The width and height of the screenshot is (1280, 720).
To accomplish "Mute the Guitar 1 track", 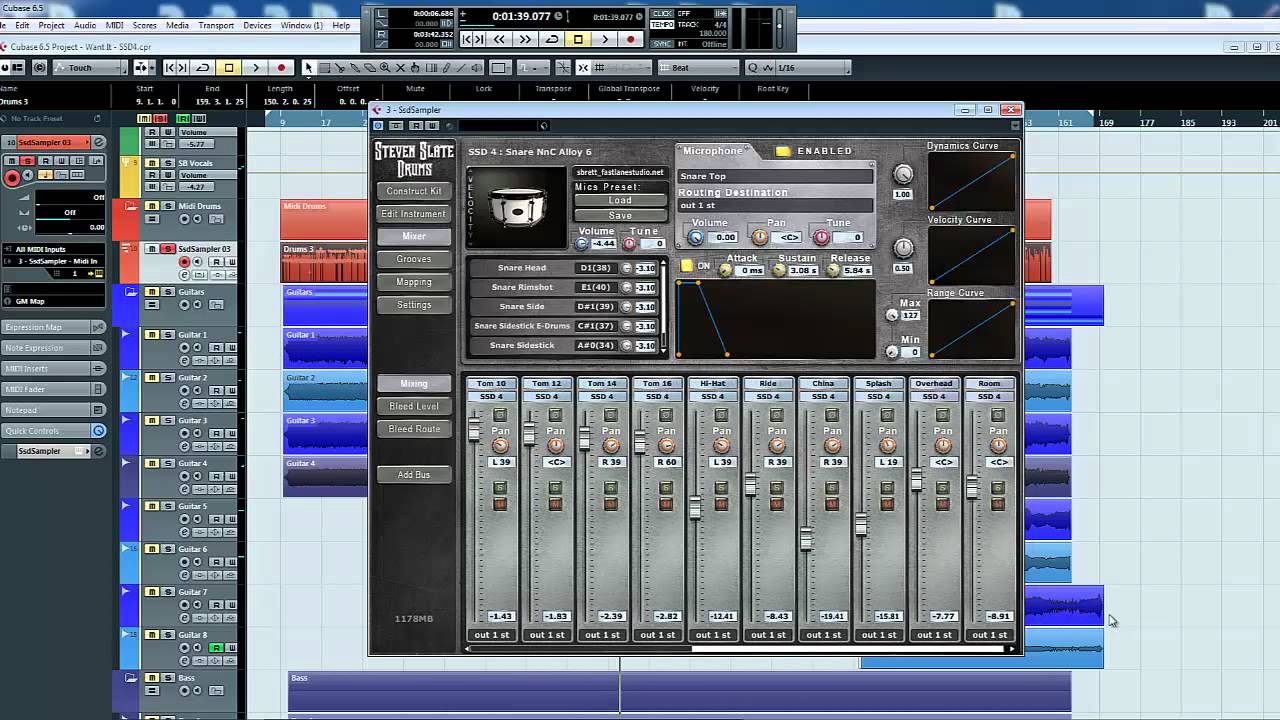I will tap(152, 335).
